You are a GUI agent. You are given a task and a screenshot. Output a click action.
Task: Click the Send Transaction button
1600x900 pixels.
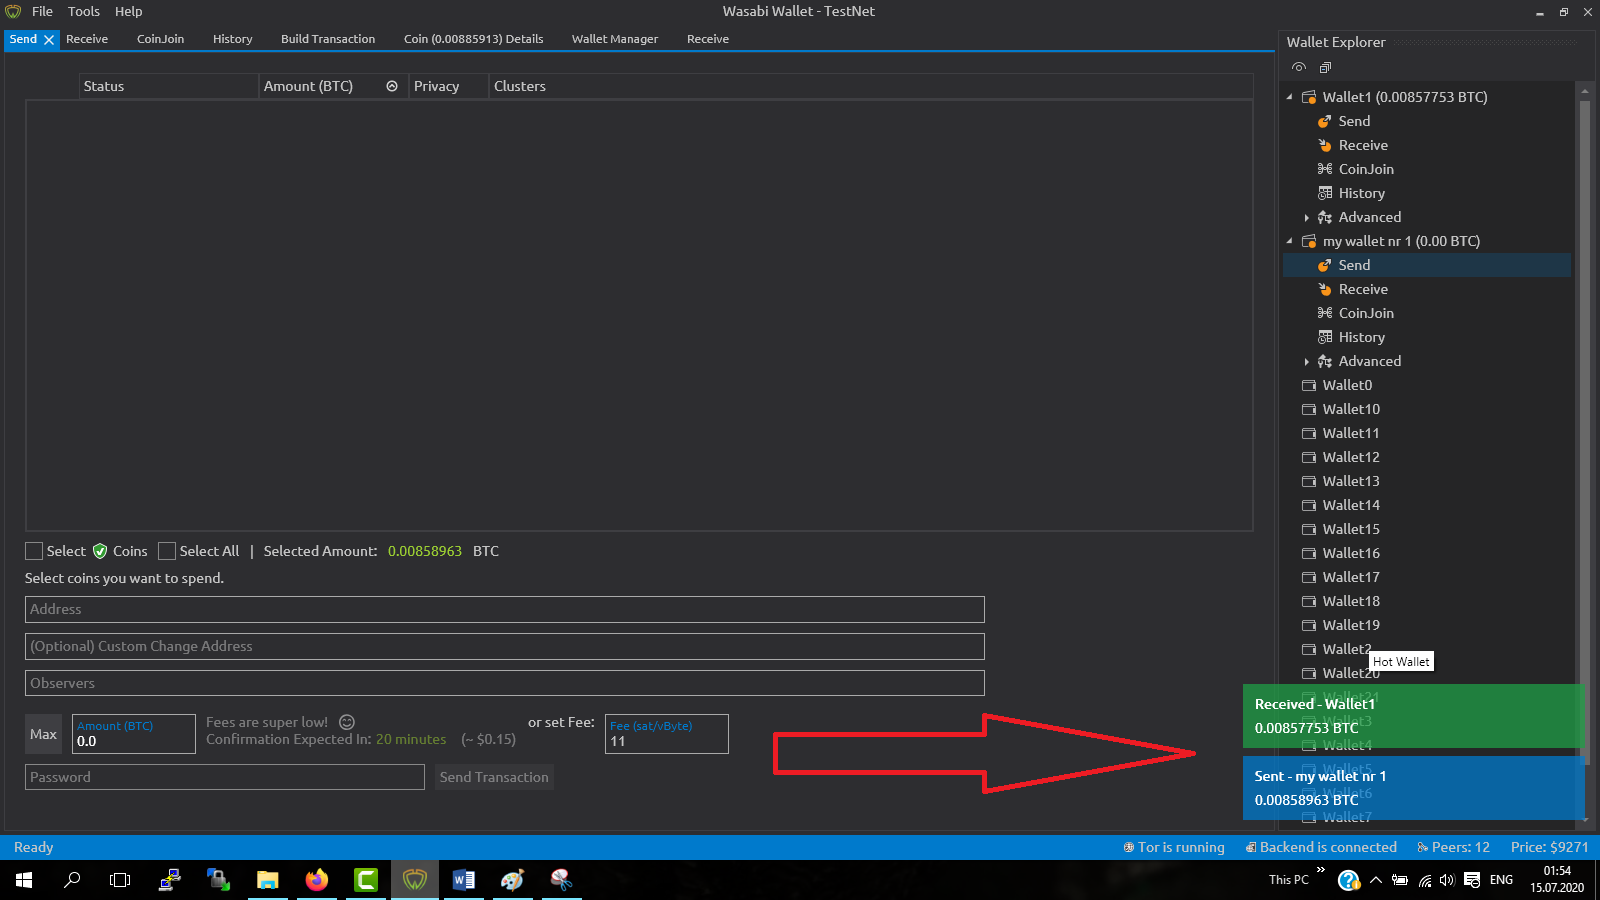(494, 777)
